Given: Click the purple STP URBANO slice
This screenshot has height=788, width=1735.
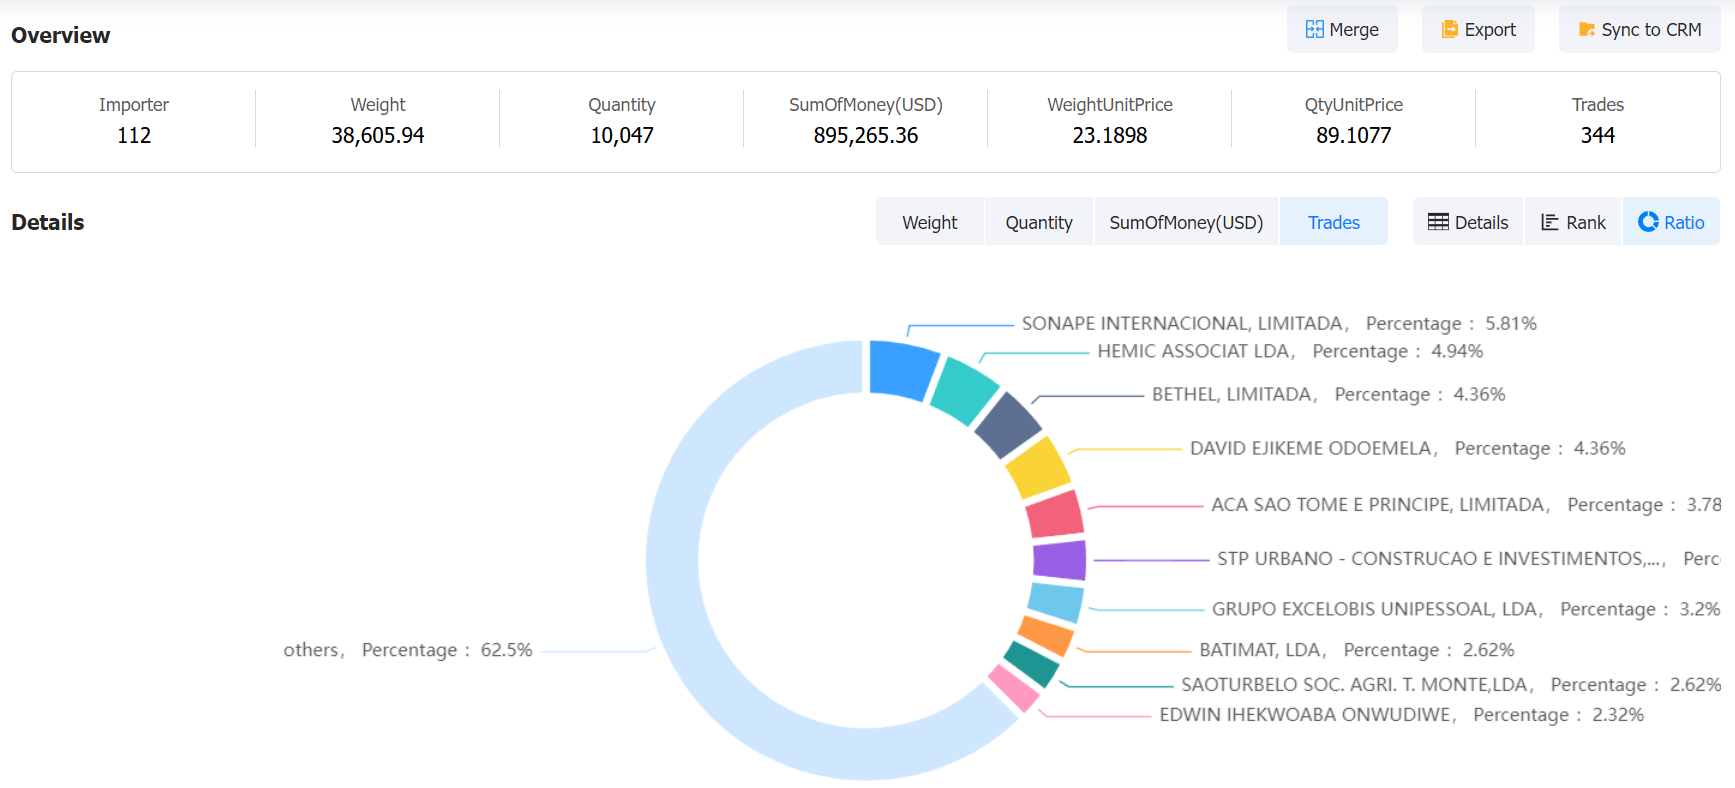Looking at the screenshot, I should click(1060, 560).
